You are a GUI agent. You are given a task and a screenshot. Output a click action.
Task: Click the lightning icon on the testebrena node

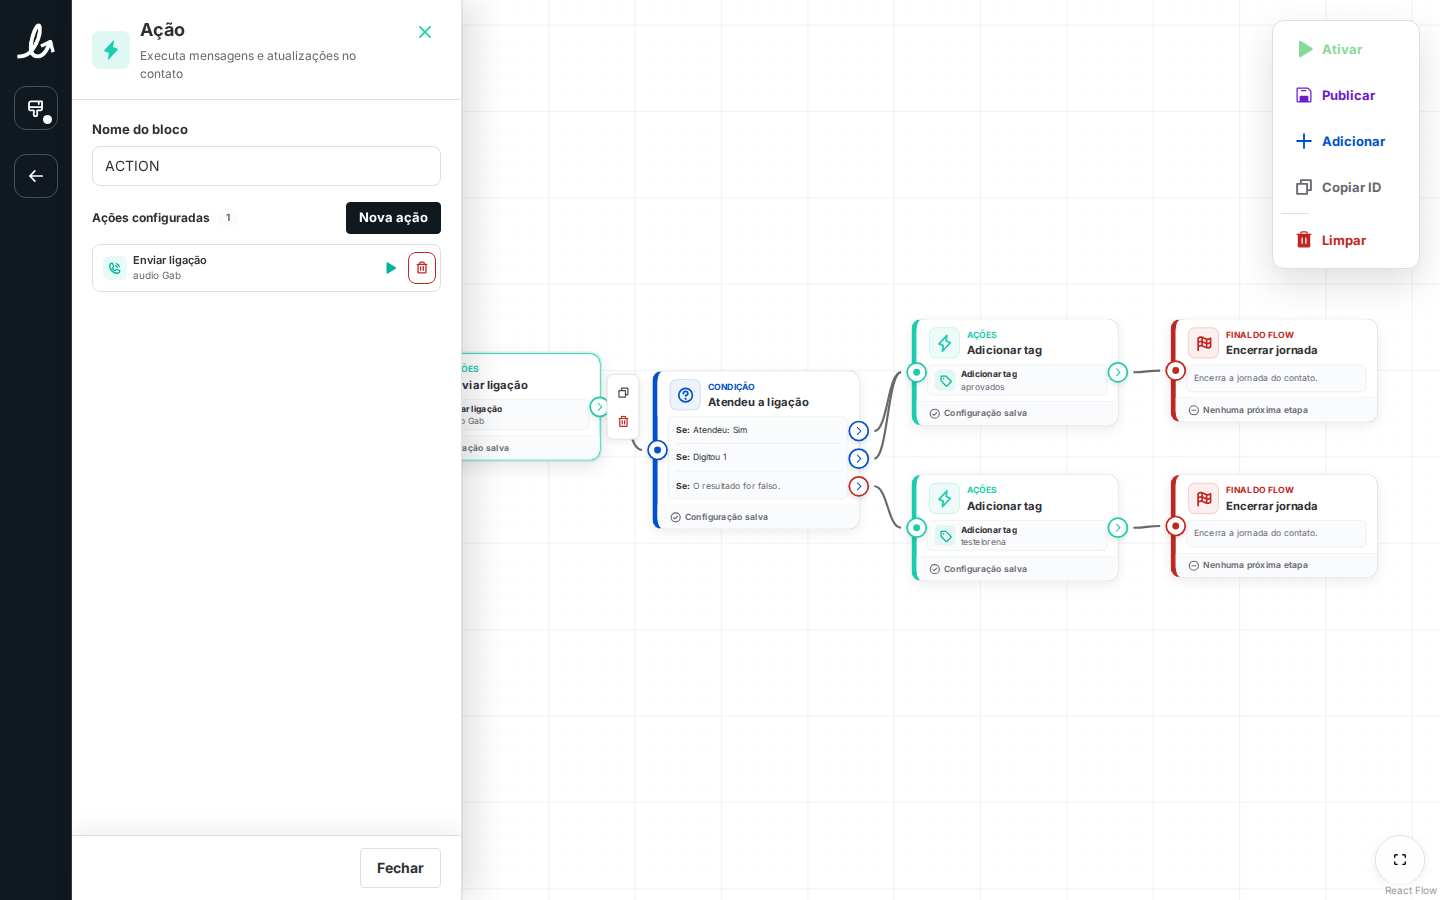[944, 498]
